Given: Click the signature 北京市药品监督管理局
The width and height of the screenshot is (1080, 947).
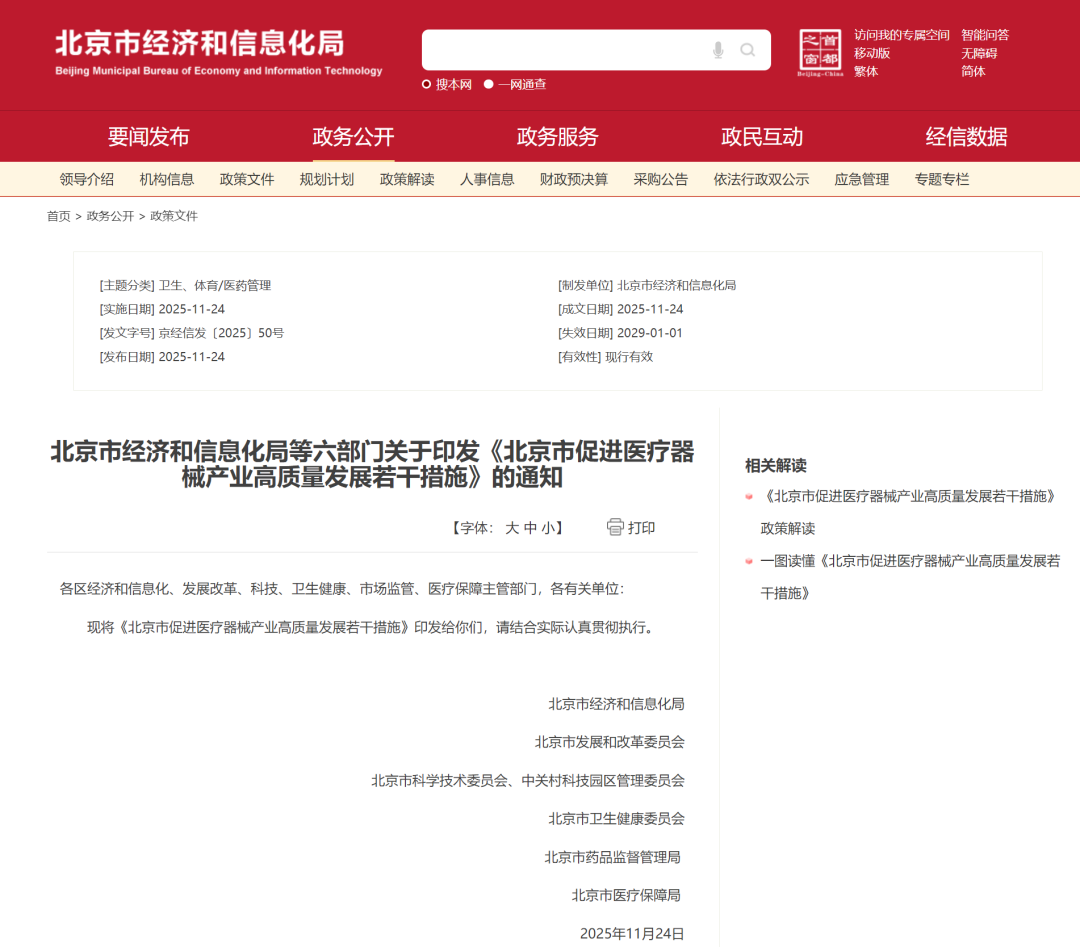Looking at the screenshot, I should (612, 857).
